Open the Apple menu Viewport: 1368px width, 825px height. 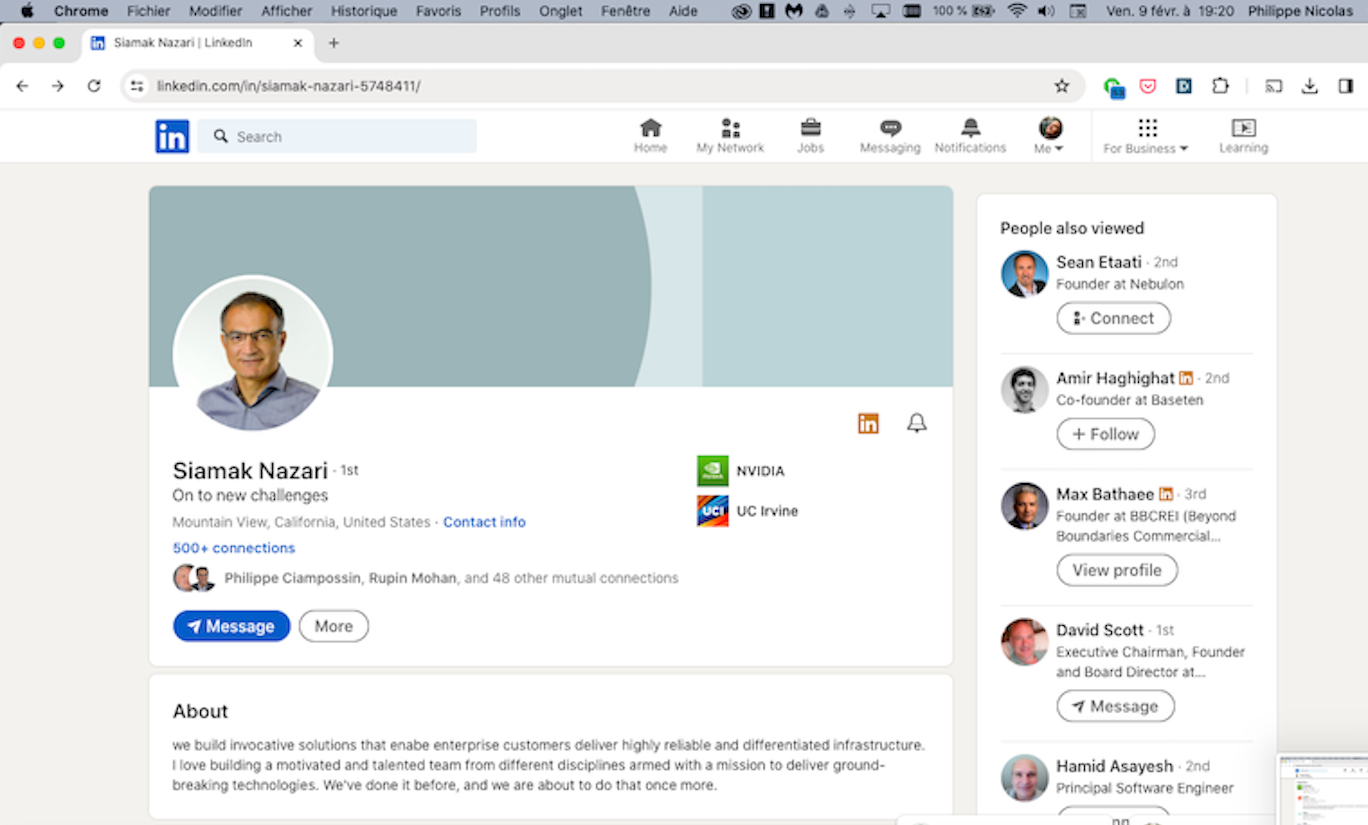pyautogui.click(x=27, y=11)
